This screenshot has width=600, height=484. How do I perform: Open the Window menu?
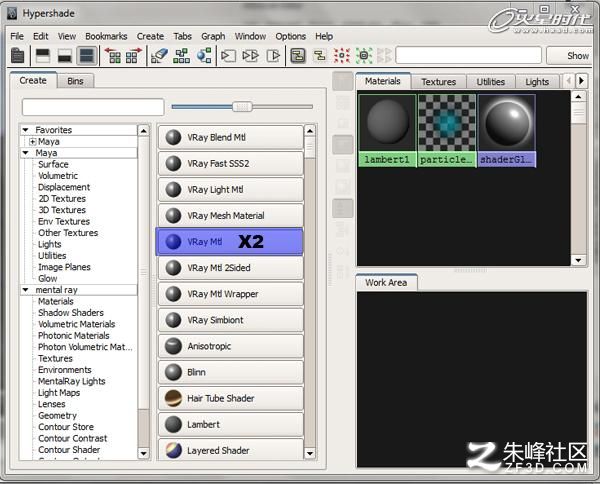[x=250, y=36]
